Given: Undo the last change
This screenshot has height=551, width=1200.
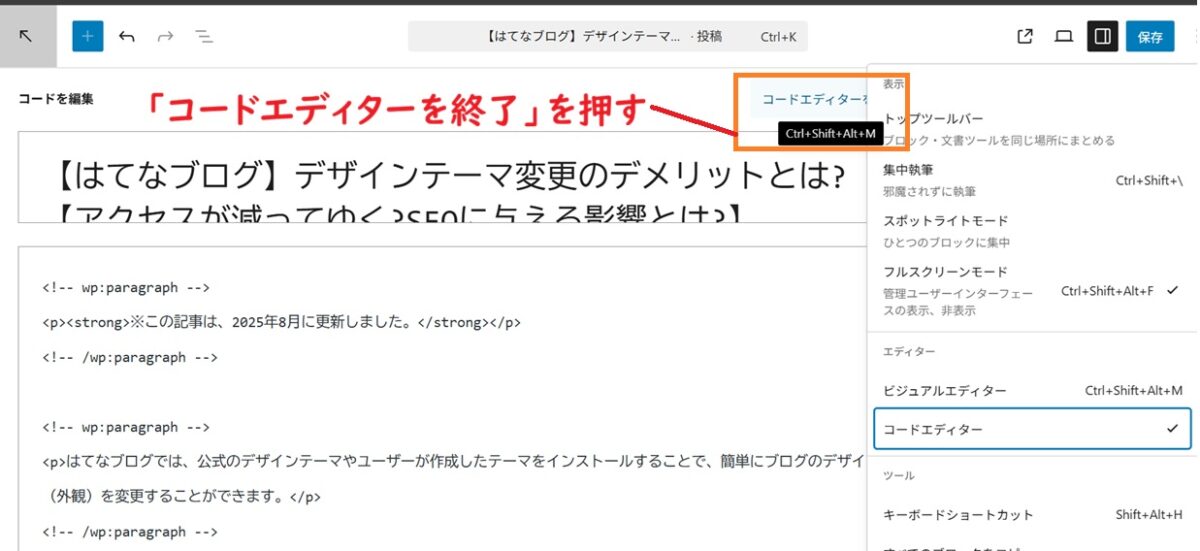Looking at the screenshot, I should [x=127, y=37].
